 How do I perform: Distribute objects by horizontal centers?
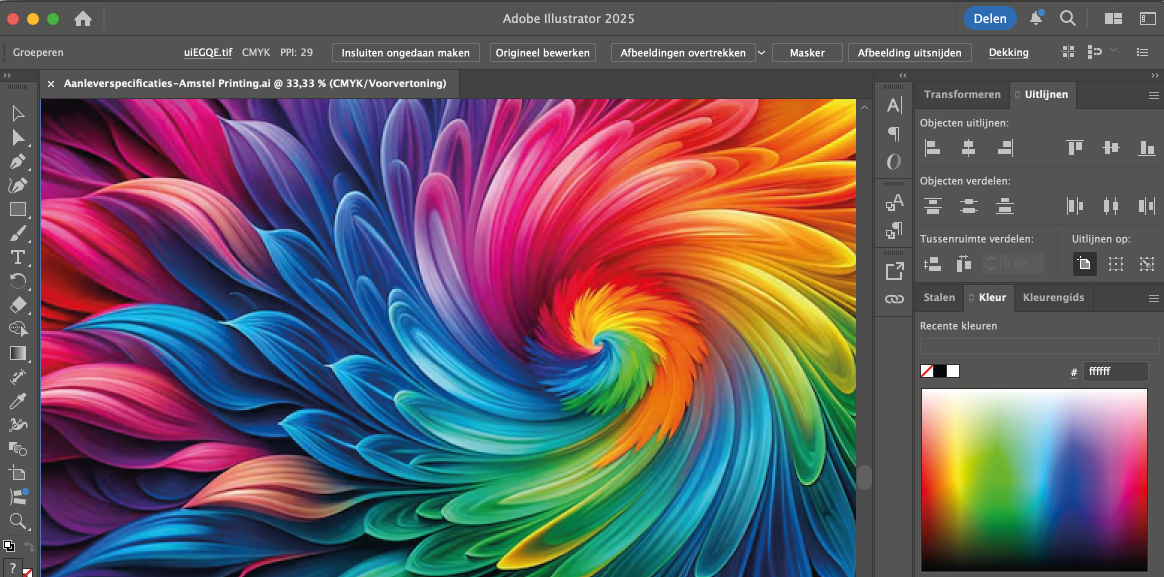point(1111,206)
